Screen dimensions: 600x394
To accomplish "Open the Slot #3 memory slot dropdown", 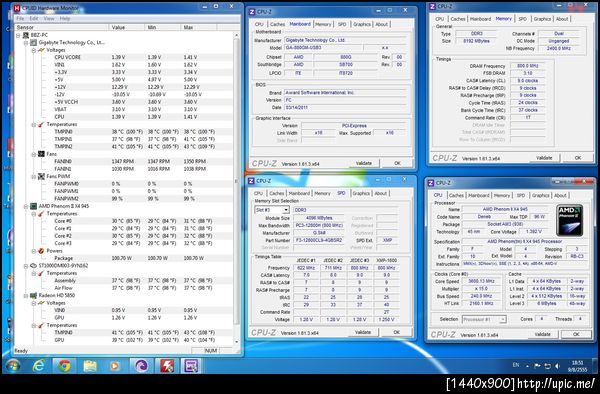I will [x=286, y=210].
